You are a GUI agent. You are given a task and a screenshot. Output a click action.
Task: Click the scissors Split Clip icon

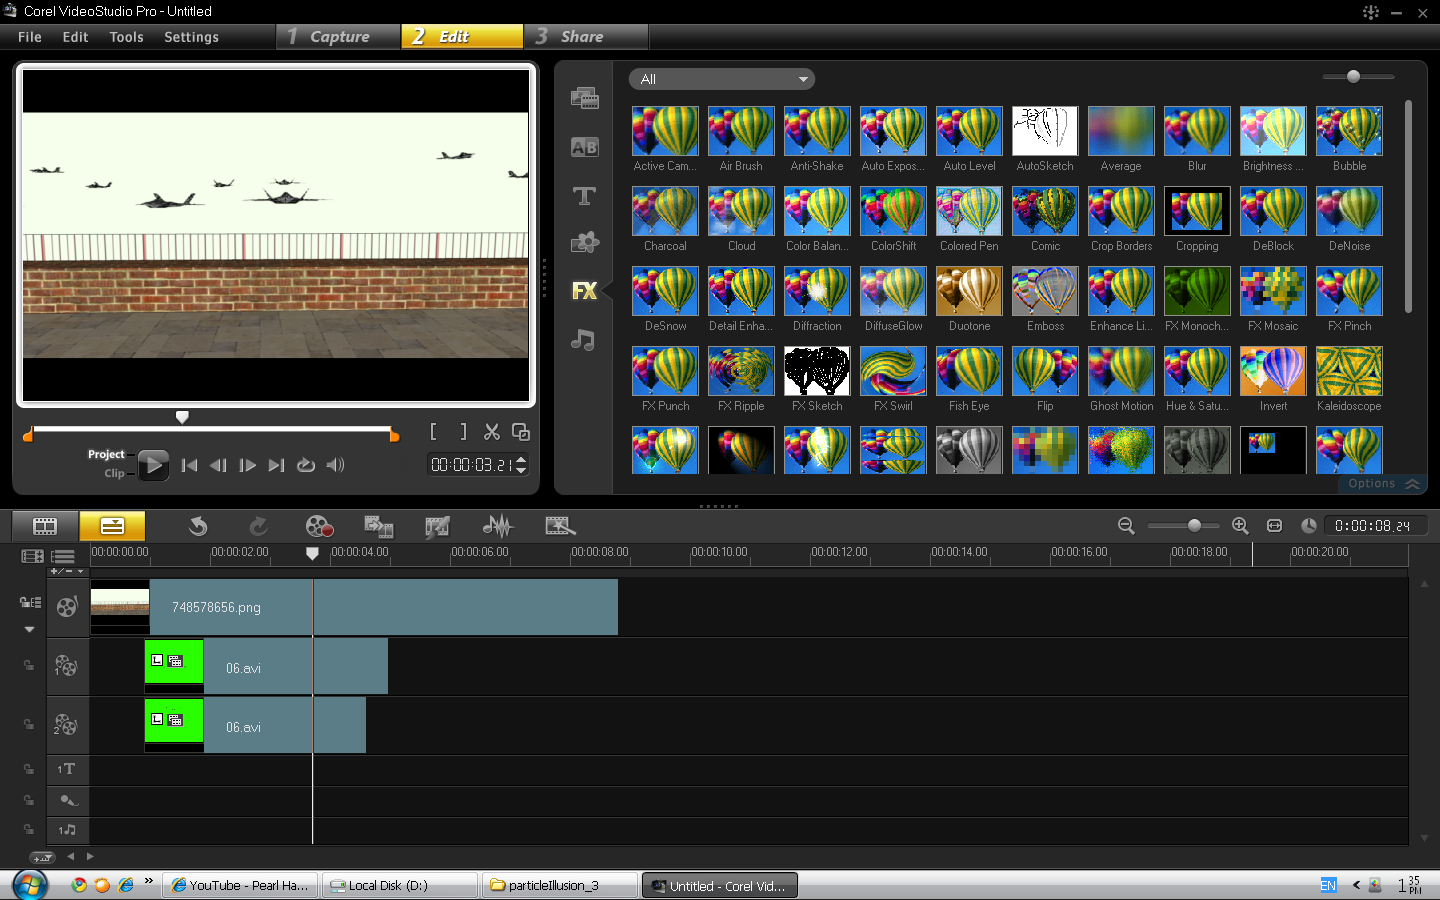click(491, 432)
